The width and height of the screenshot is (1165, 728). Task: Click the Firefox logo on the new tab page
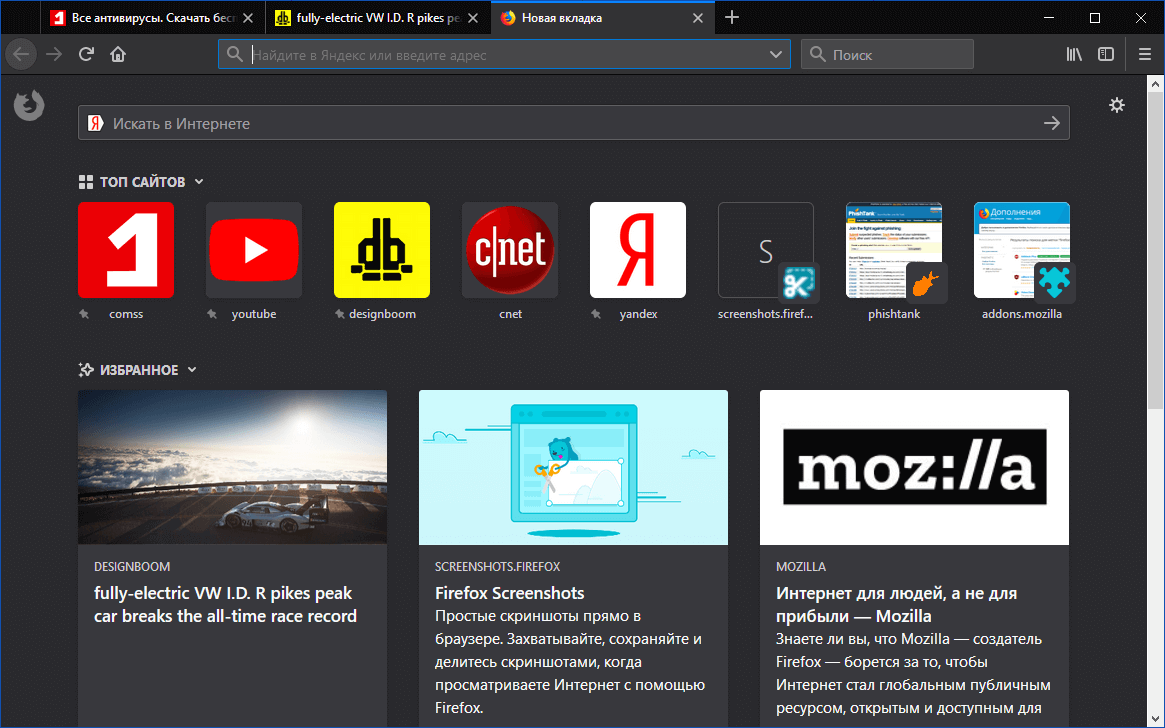(x=29, y=104)
